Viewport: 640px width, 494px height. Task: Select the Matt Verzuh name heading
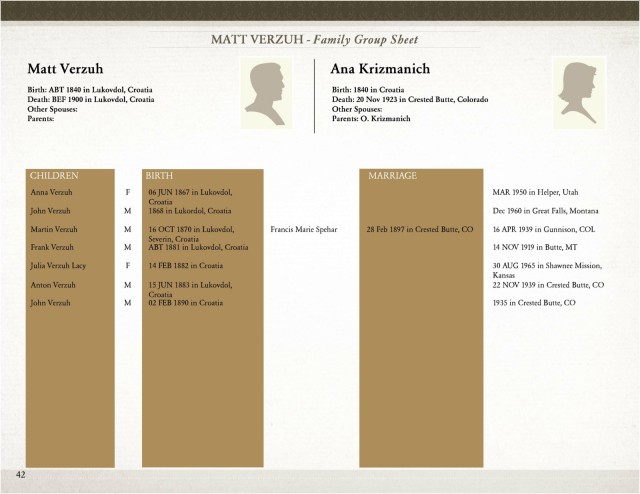(65, 69)
